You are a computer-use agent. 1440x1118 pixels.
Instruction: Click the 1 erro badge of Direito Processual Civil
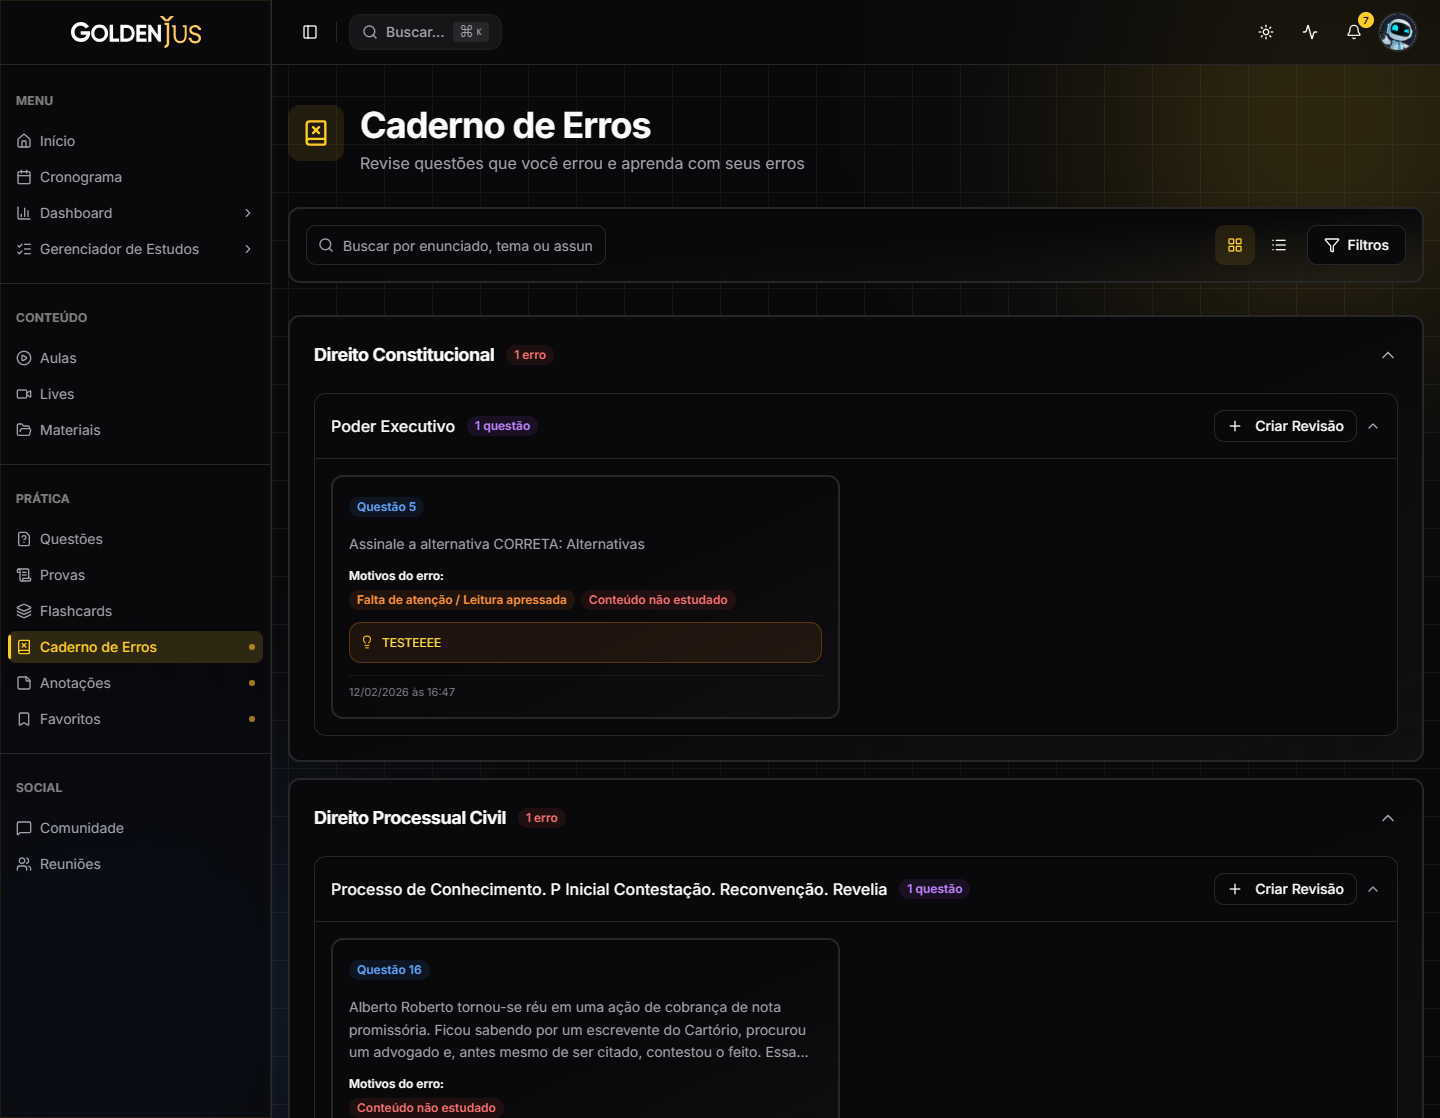coord(542,818)
